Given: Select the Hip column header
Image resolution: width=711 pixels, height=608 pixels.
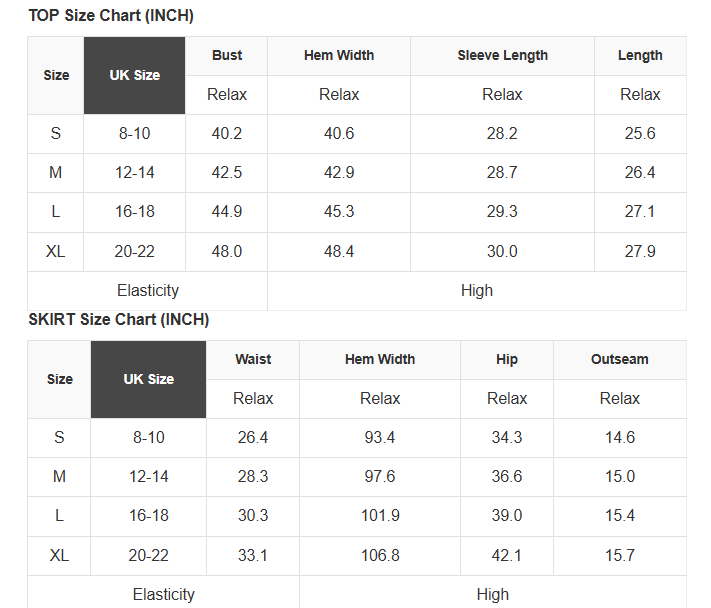Looking at the screenshot, I should tap(507, 359).
